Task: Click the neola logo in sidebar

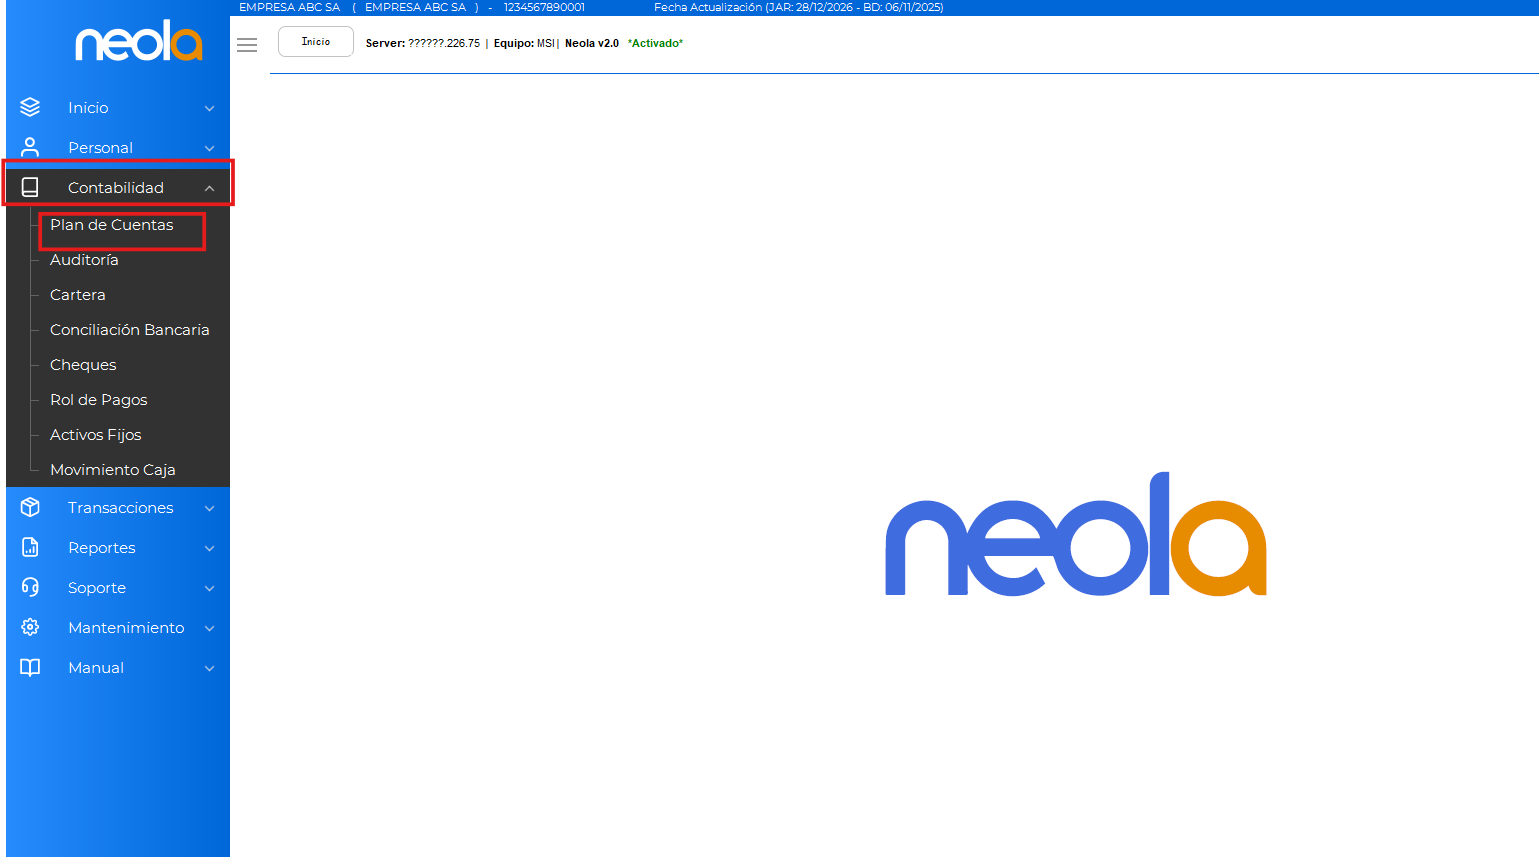Action: (139, 42)
